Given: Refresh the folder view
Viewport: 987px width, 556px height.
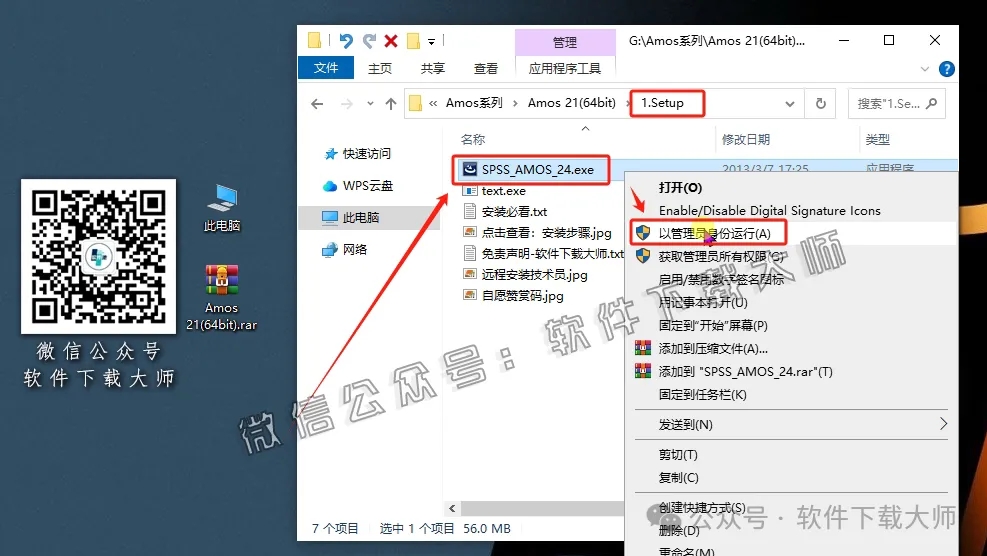Looking at the screenshot, I should [821, 104].
